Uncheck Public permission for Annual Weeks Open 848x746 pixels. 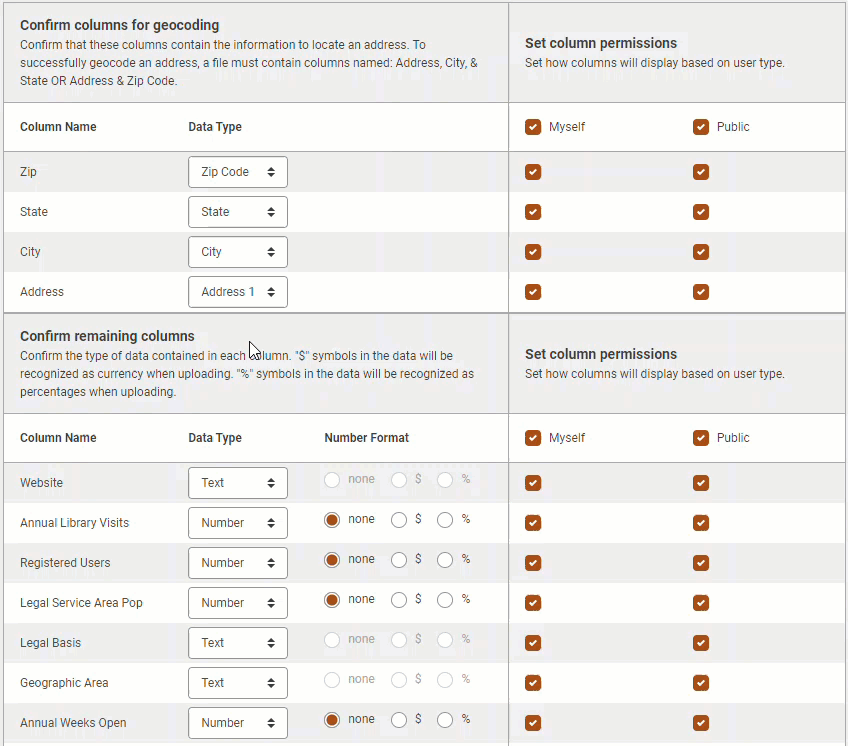tap(701, 723)
